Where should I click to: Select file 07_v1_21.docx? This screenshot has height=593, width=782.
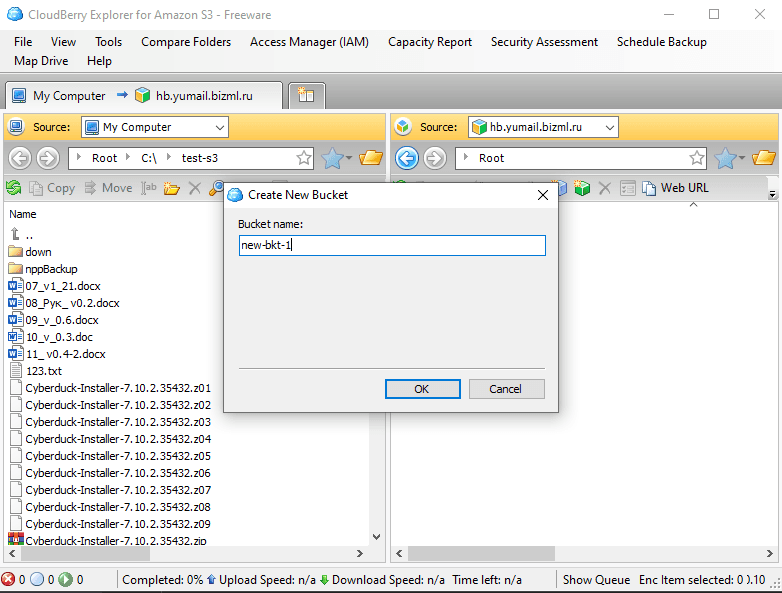click(55, 286)
